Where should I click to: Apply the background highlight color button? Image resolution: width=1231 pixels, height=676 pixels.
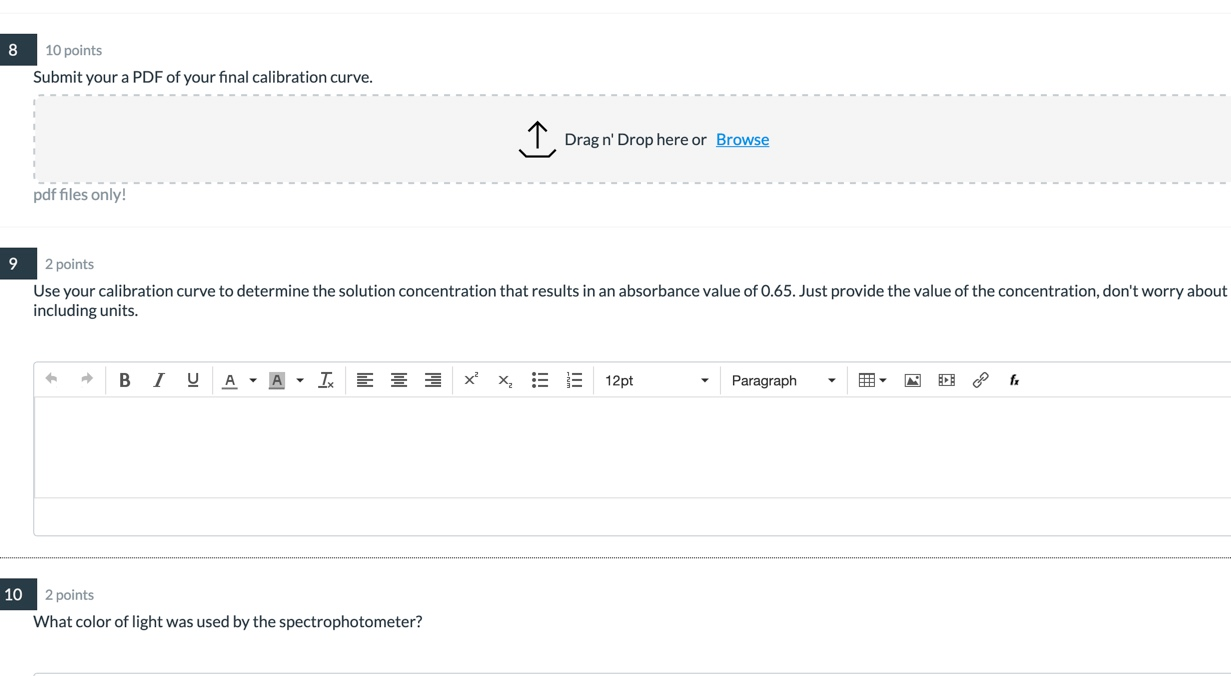click(x=277, y=380)
